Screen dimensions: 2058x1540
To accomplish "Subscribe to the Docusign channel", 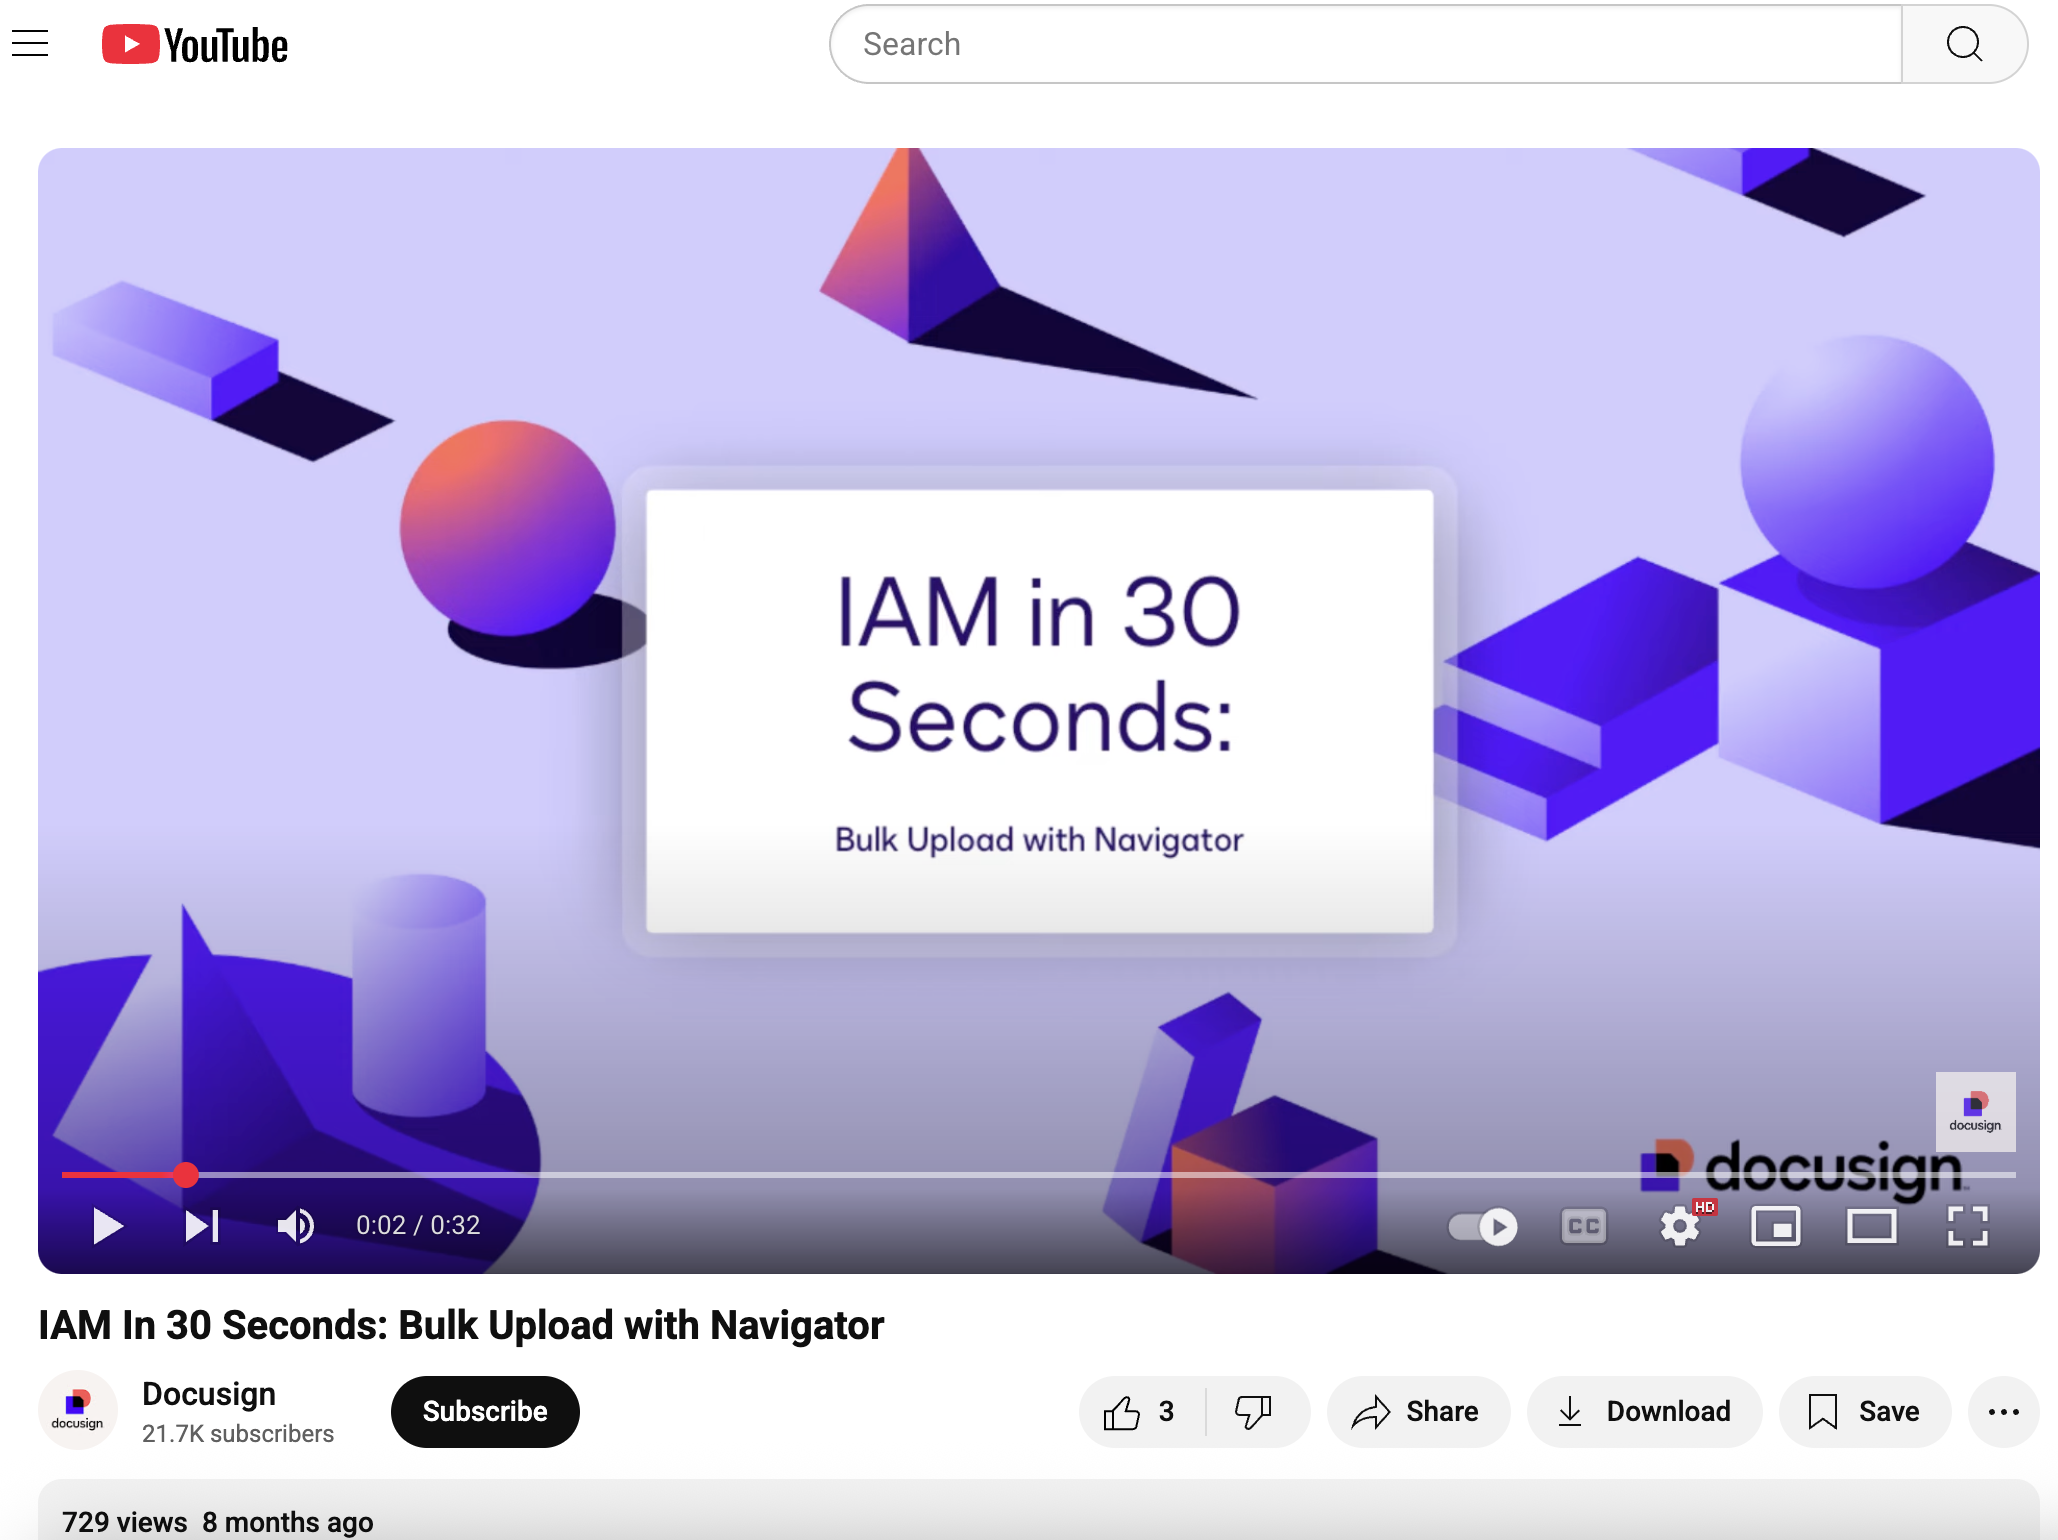I will [x=485, y=1412].
